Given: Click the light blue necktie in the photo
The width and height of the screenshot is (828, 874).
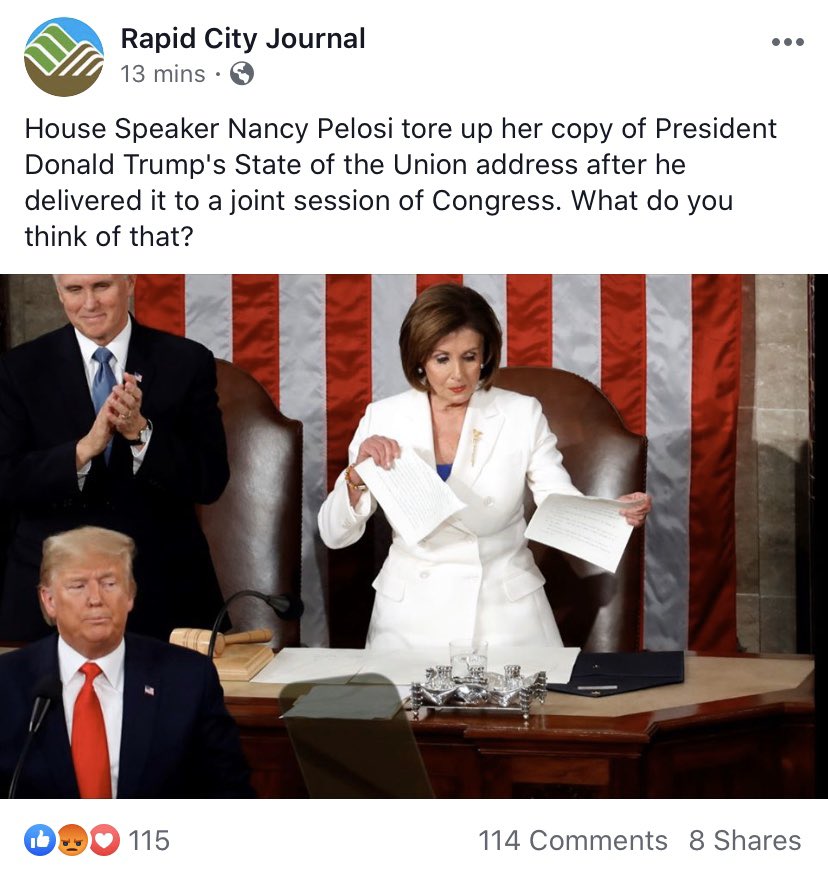Looking at the screenshot, I should coord(103,390).
